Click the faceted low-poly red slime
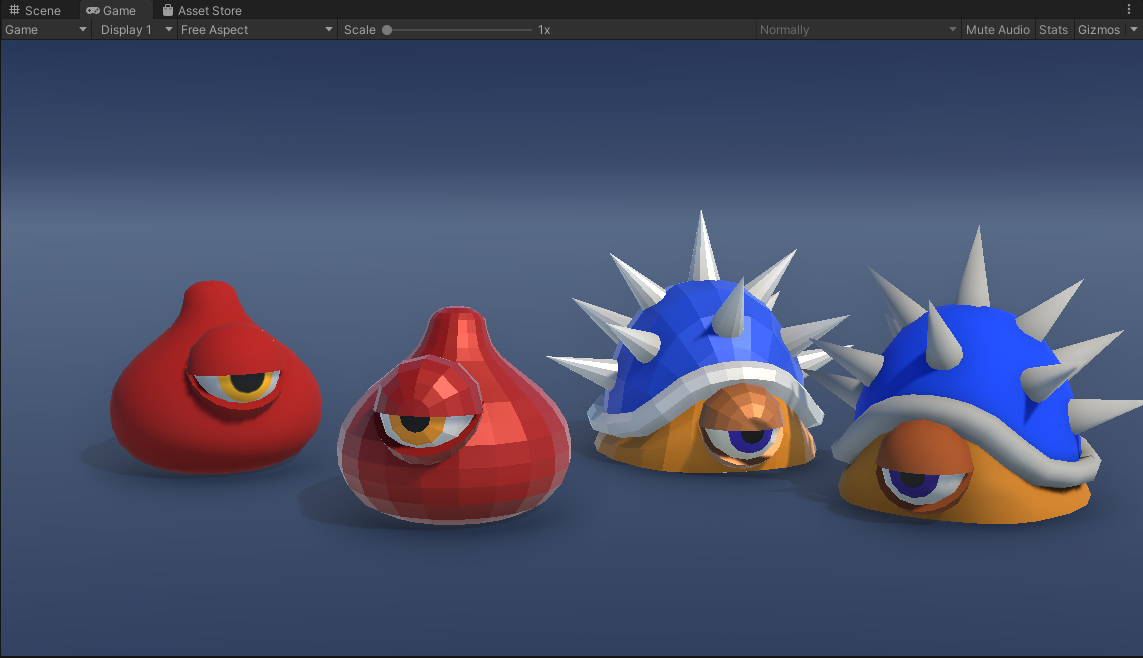 454,415
